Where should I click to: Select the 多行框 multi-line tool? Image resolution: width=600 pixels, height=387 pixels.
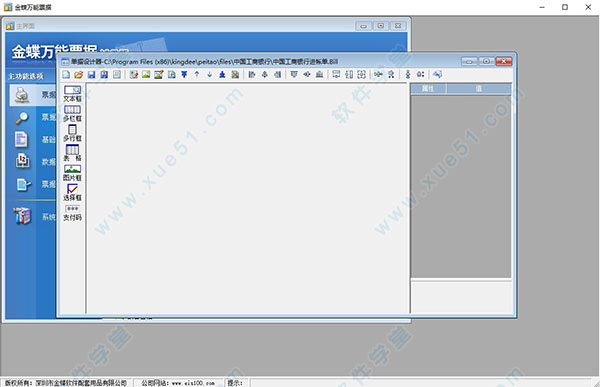(72, 134)
